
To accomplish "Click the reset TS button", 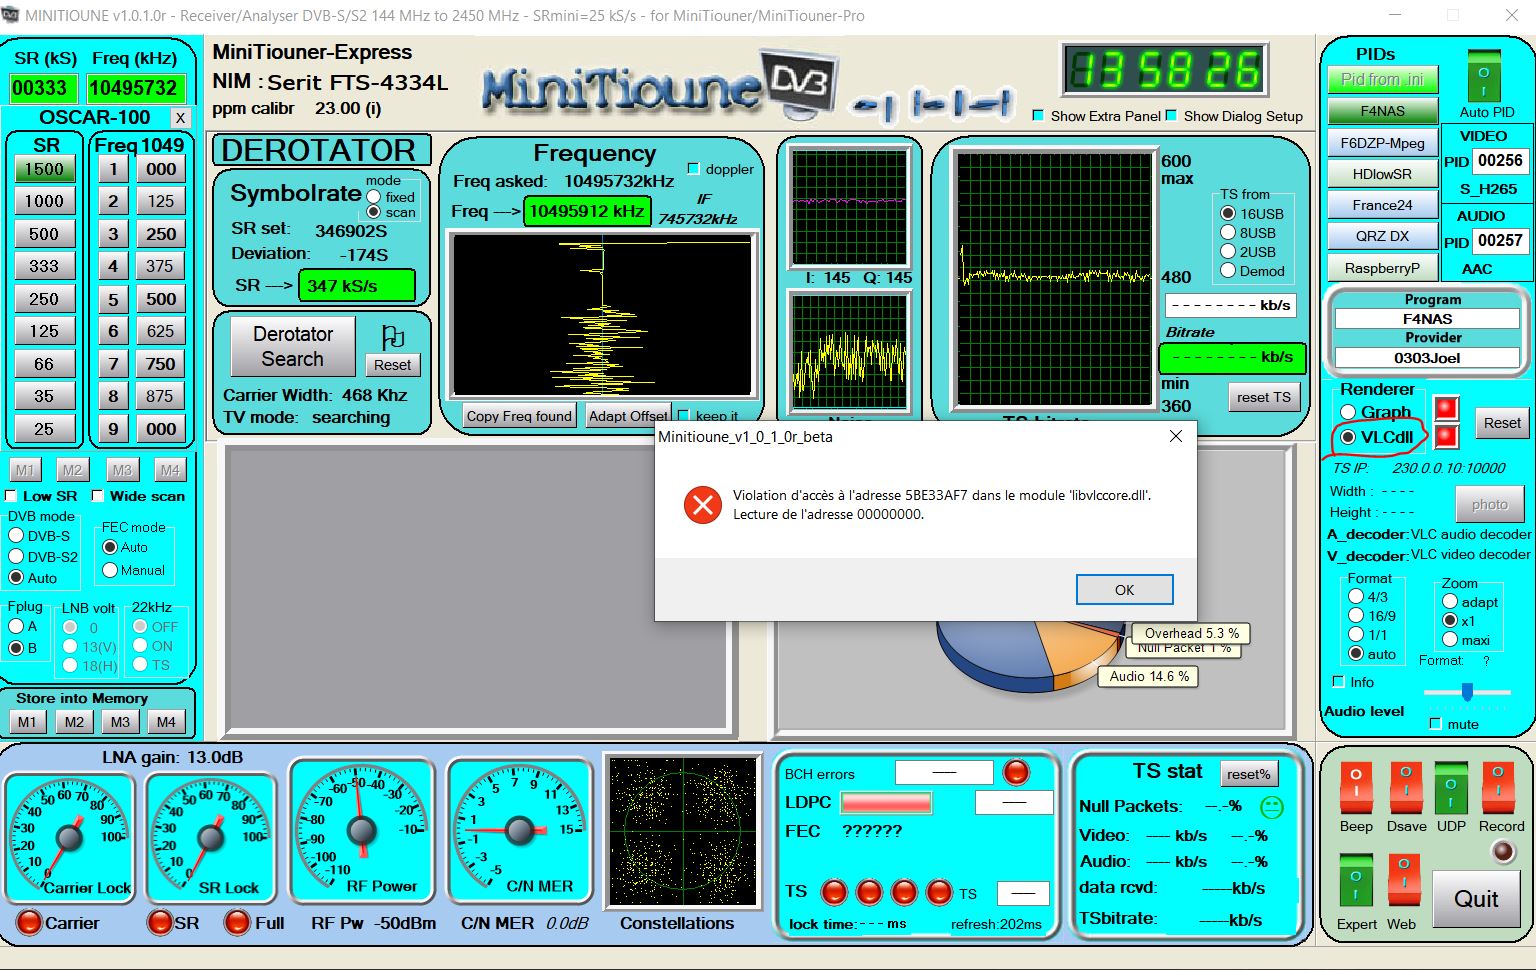I will click(1263, 397).
